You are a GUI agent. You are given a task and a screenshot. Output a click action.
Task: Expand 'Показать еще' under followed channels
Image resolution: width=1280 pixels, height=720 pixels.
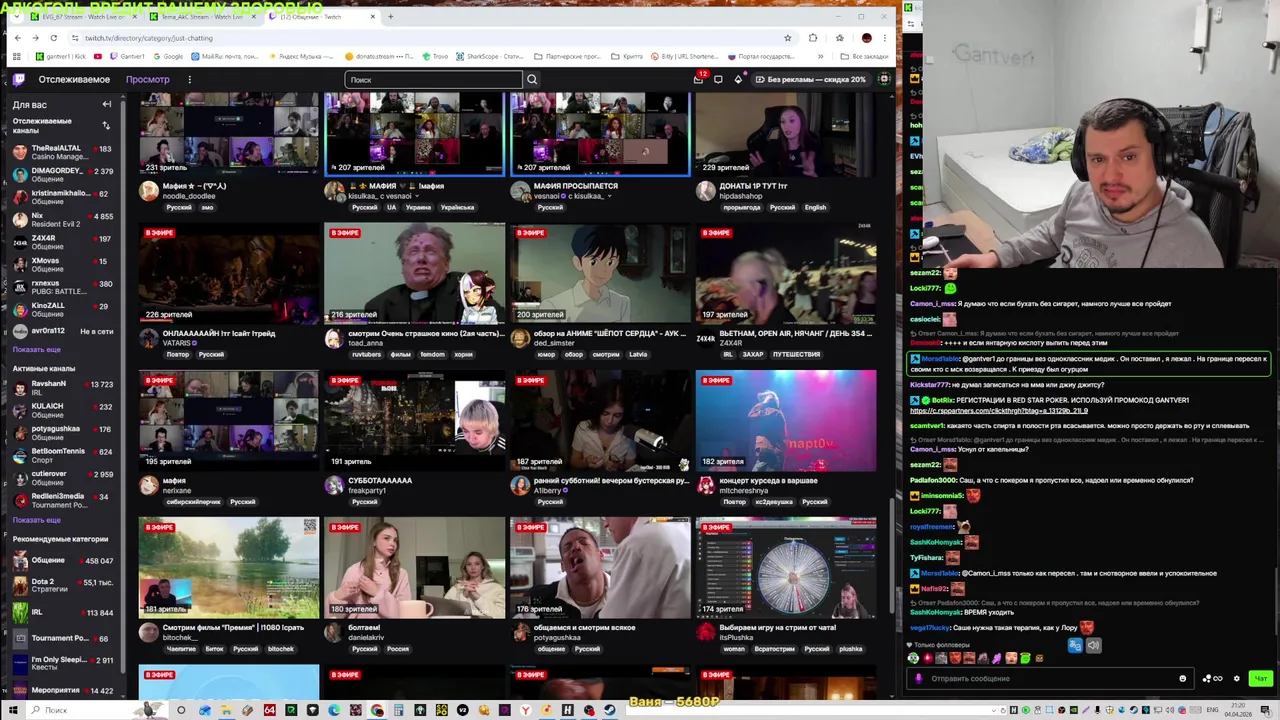(37, 350)
